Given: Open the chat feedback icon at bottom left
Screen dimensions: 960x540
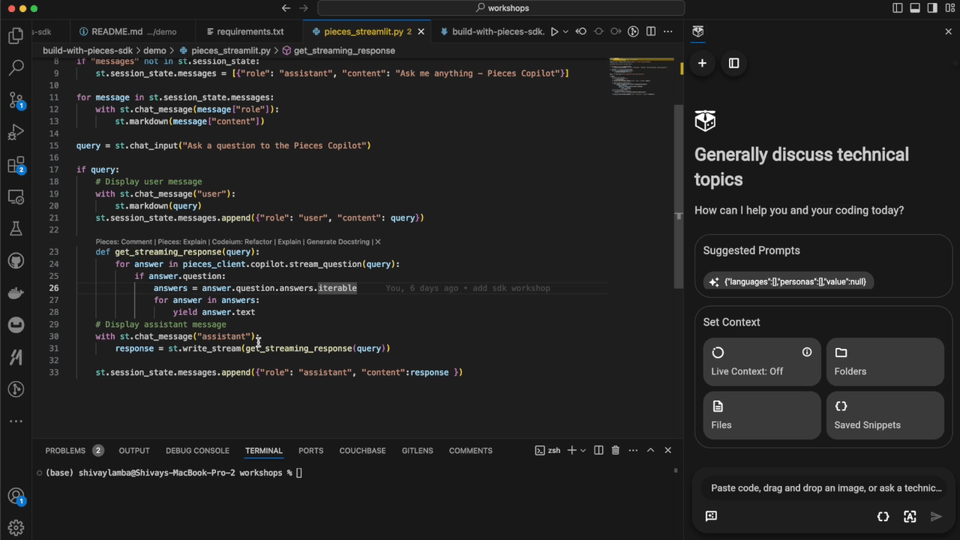Looking at the screenshot, I should point(711,516).
